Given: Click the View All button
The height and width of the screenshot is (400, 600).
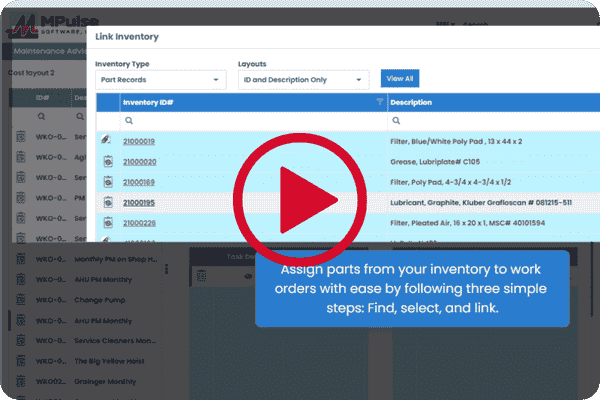Looking at the screenshot, I should pos(400,78).
